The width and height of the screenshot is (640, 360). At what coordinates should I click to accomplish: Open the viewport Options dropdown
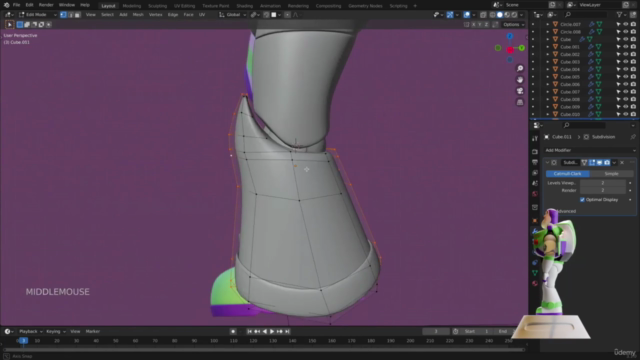pos(513,24)
